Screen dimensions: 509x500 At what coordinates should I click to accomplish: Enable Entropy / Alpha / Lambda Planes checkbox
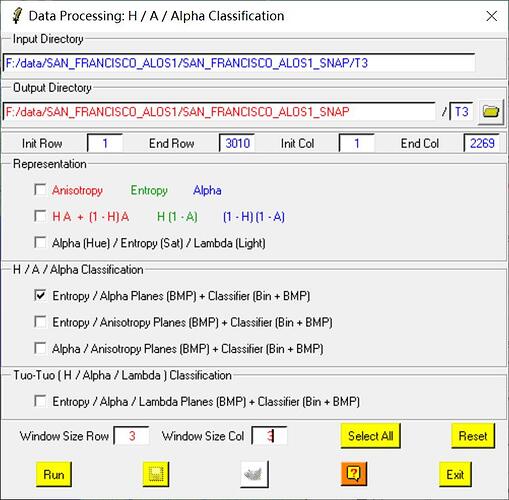(x=40, y=401)
